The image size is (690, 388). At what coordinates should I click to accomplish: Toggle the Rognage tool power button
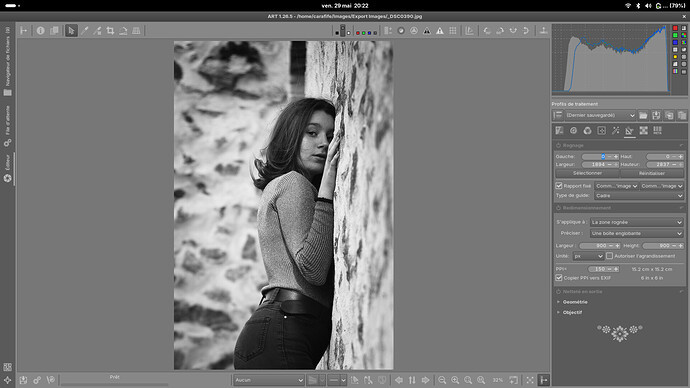(558, 145)
